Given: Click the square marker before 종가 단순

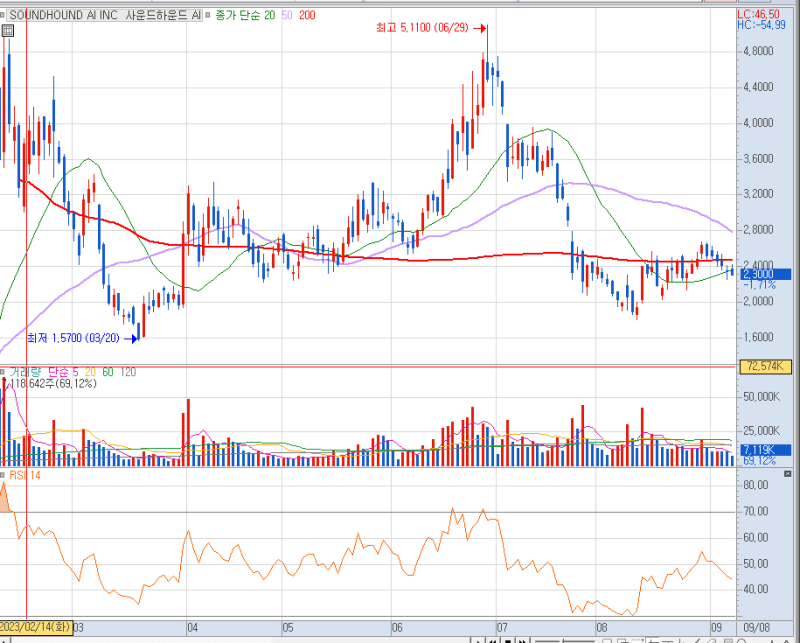Looking at the screenshot, I should pyautogui.click(x=209, y=16).
